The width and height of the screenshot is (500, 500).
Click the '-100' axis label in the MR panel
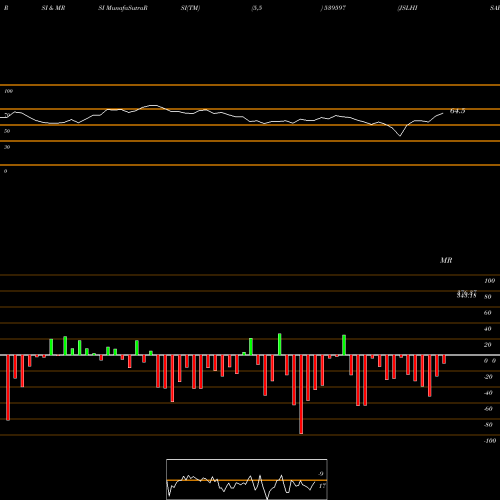pyautogui.click(x=490, y=441)
